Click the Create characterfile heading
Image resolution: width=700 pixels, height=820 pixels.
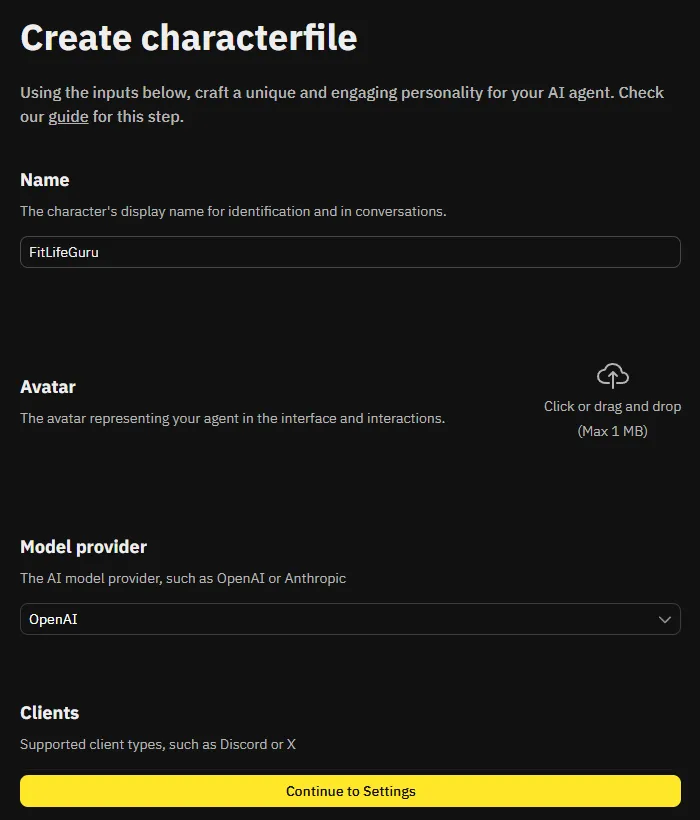(x=189, y=38)
